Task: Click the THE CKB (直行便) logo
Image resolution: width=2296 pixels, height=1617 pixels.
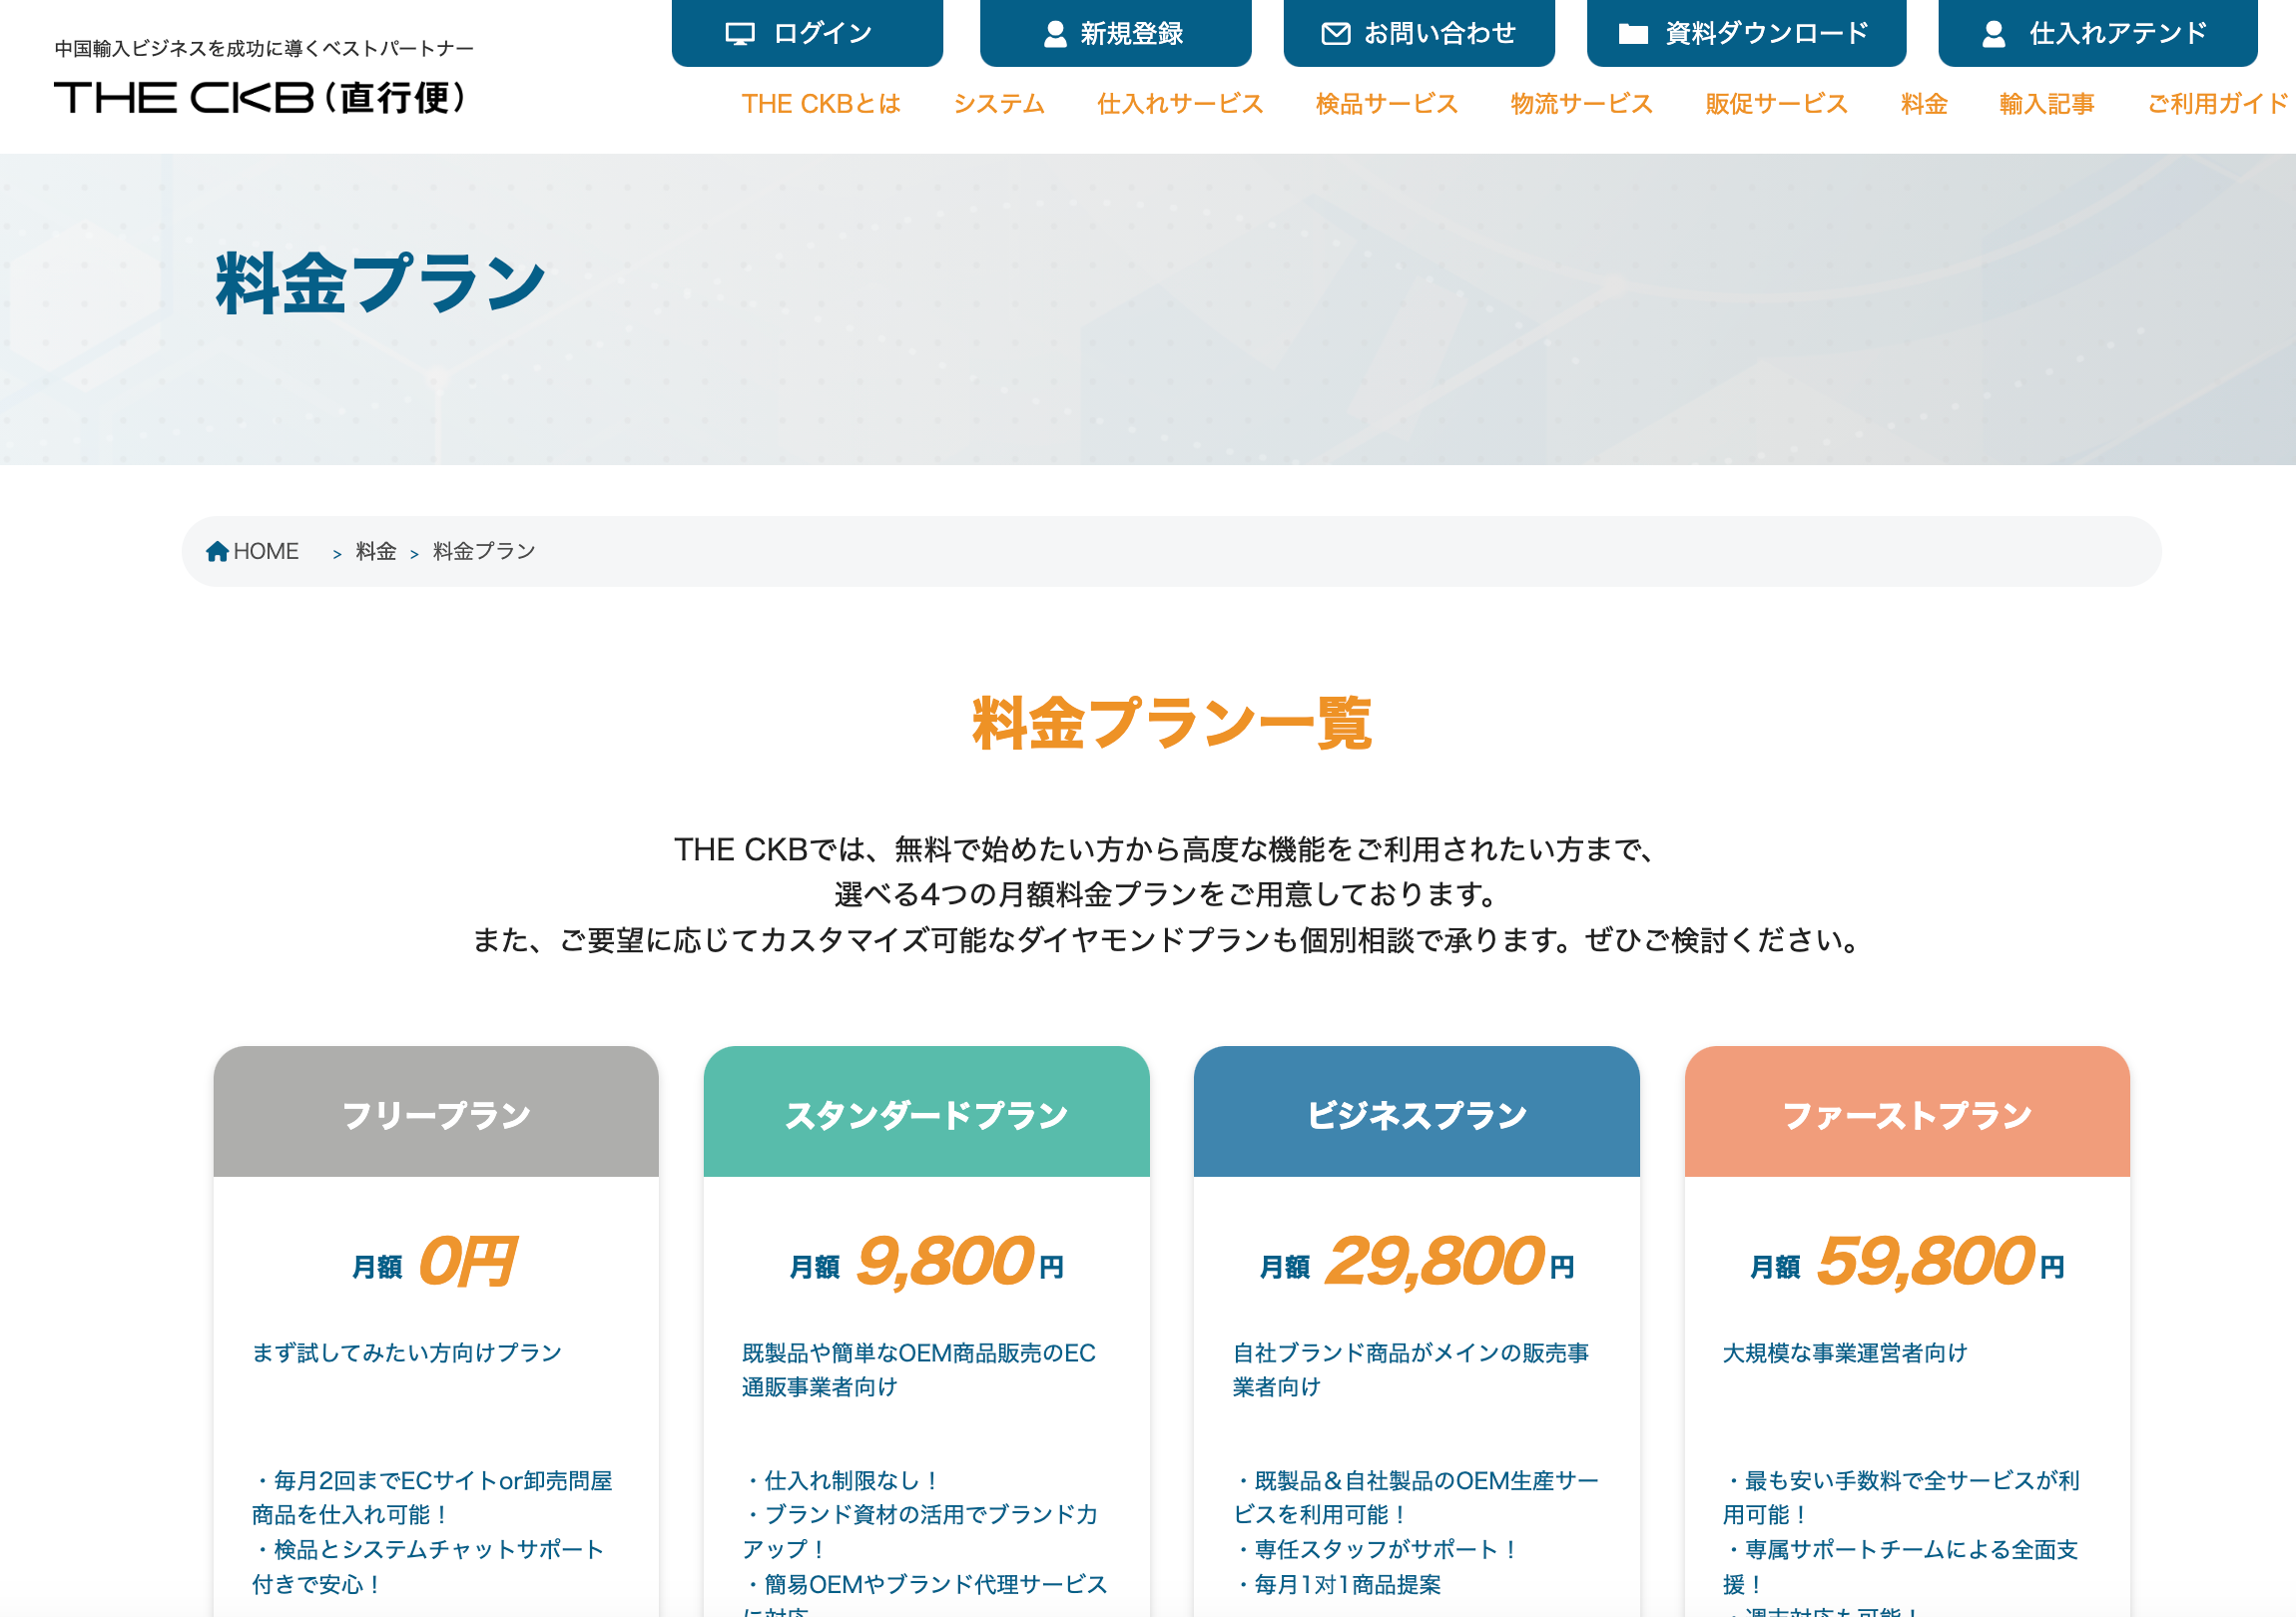Action: (x=260, y=98)
